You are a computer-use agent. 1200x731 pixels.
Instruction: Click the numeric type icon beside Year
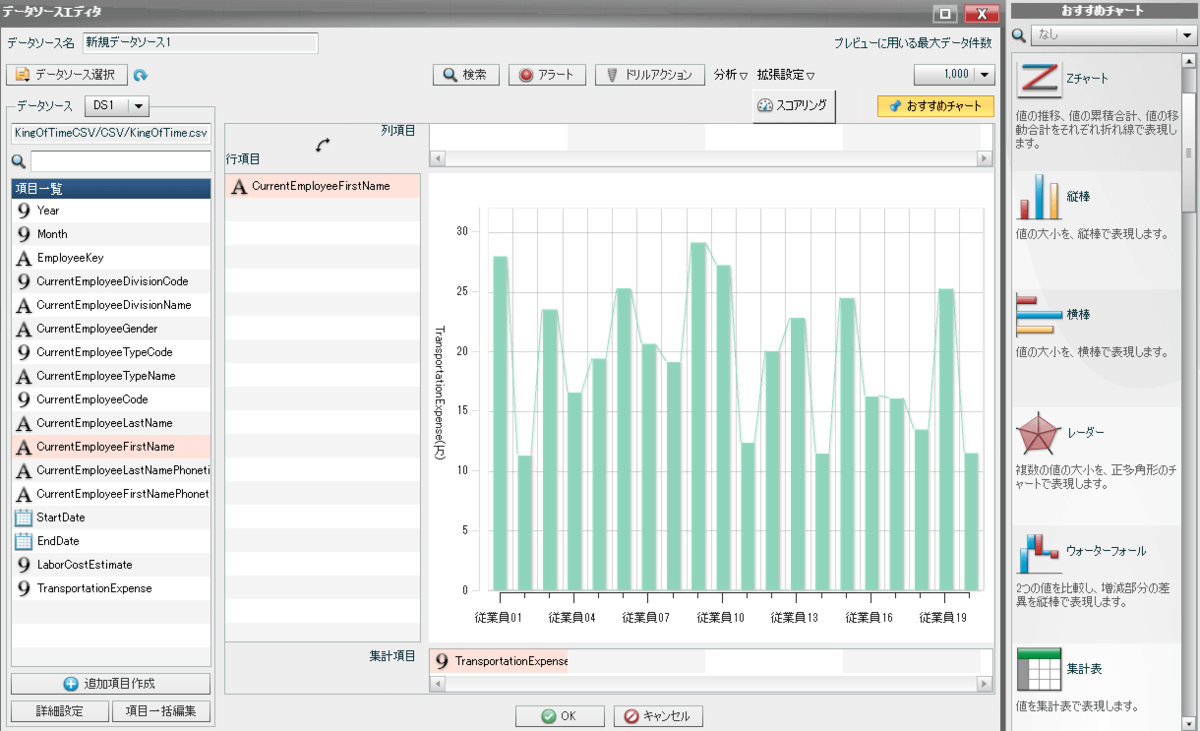[x=24, y=211]
